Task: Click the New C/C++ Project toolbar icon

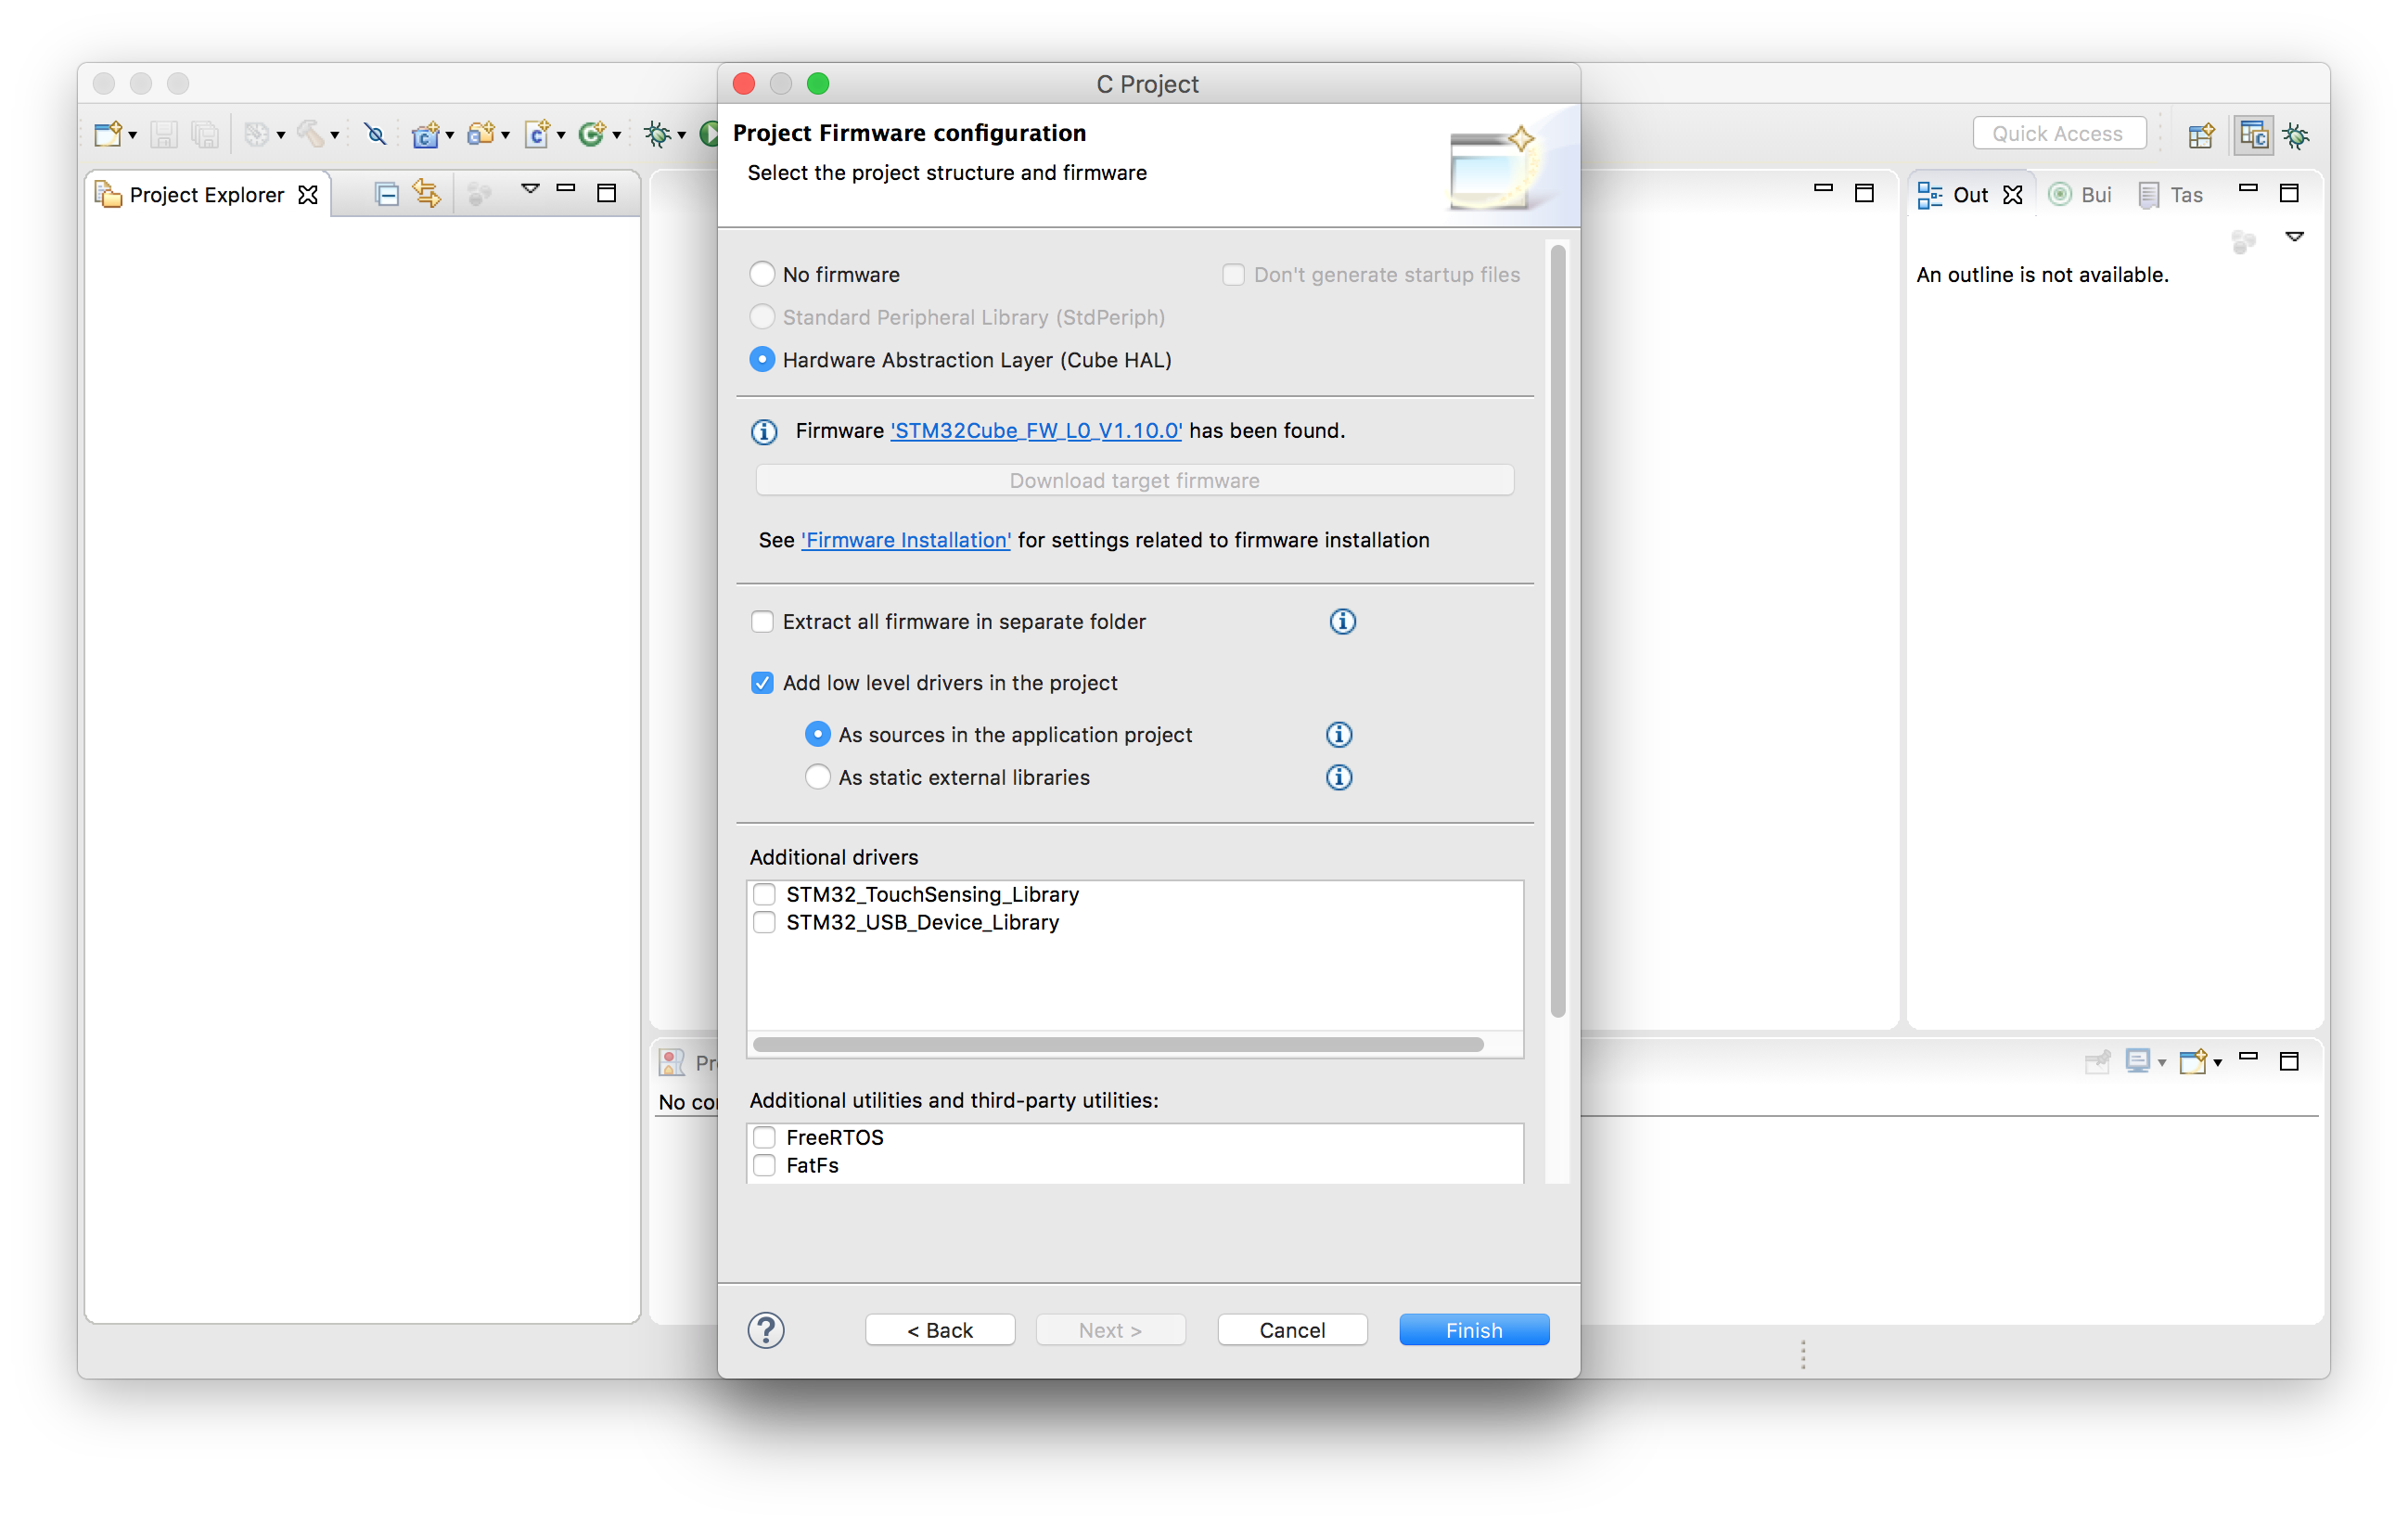Action: [x=425, y=134]
